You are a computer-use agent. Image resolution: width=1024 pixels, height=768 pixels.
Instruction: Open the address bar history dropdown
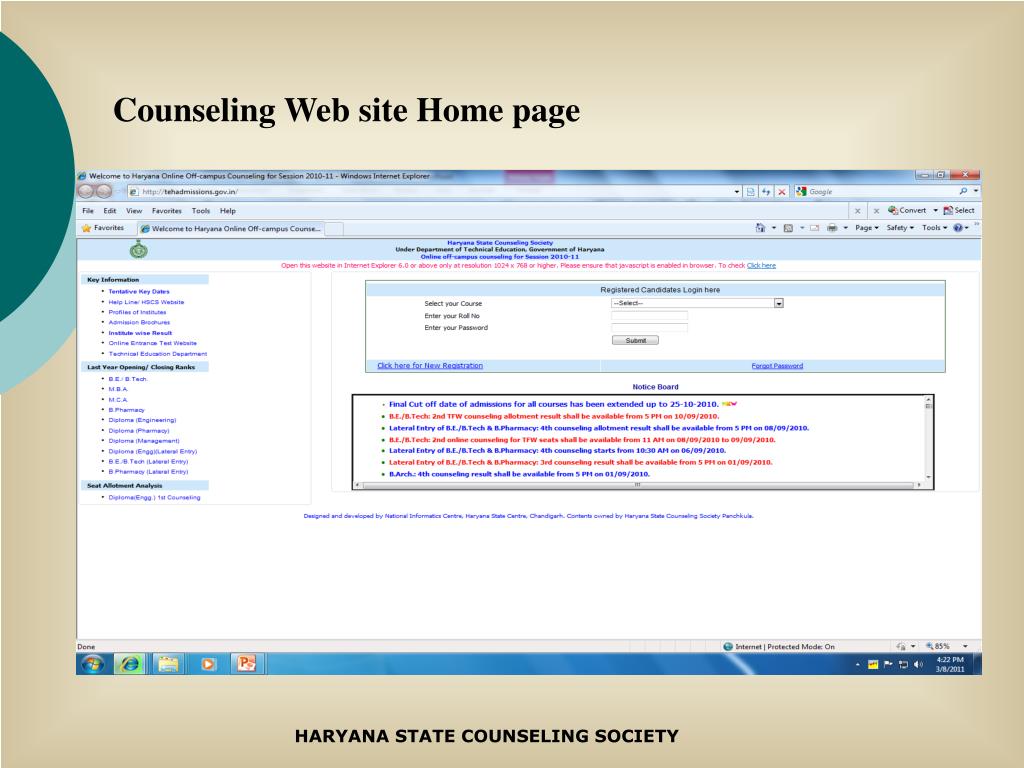pos(737,192)
